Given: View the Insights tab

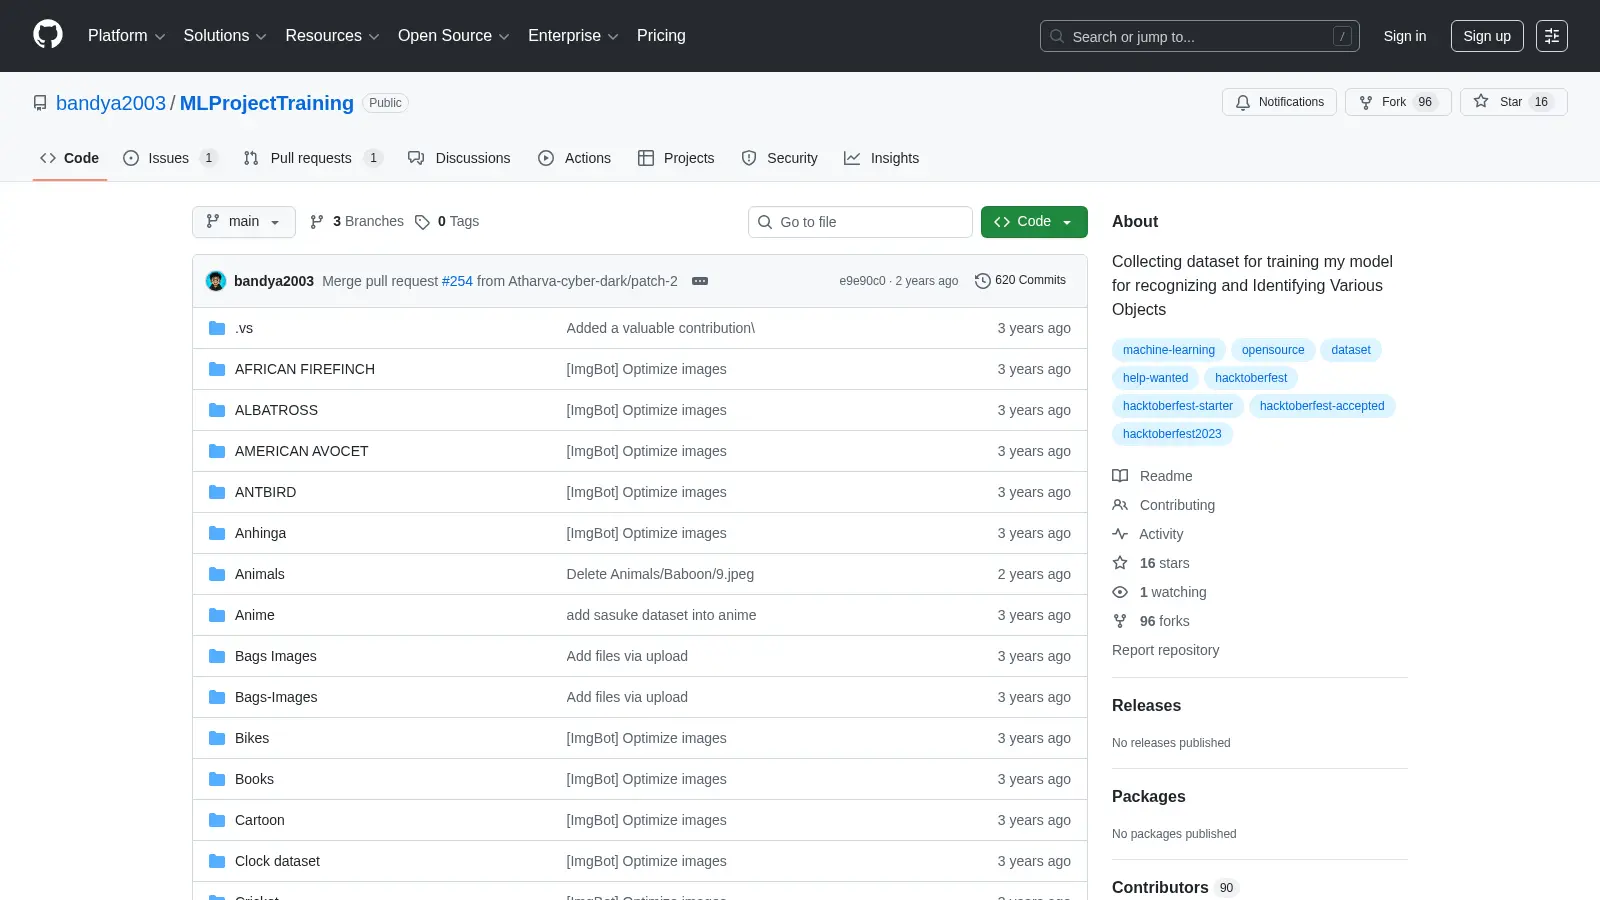Looking at the screenshot, I should pos(882,158).
